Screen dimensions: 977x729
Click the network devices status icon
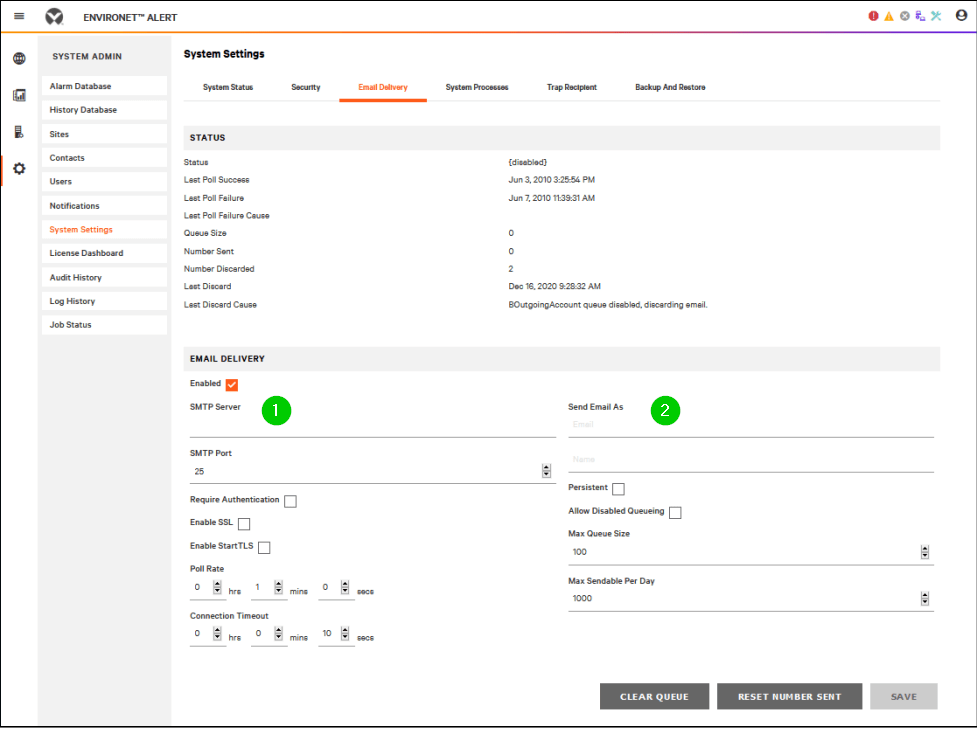(920, 16)
